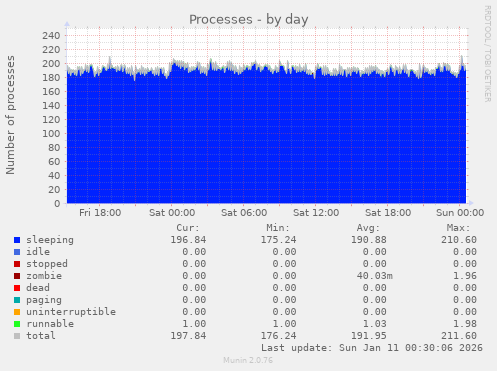Select the 'stopped' legend label
This screenshot has height=371, width=497.
[47, 264]
